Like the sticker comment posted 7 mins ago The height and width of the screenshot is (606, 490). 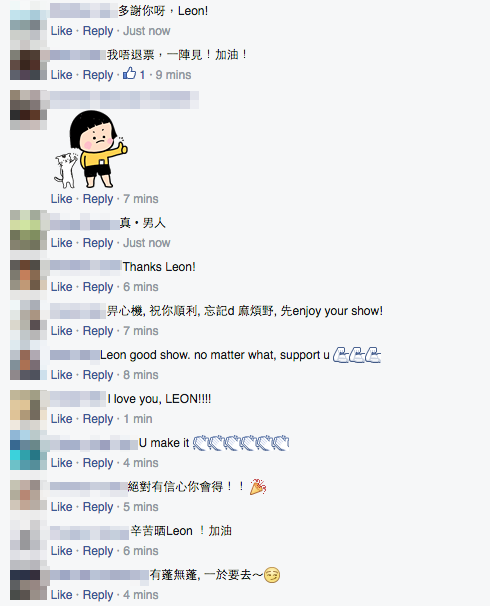(61, 199)
